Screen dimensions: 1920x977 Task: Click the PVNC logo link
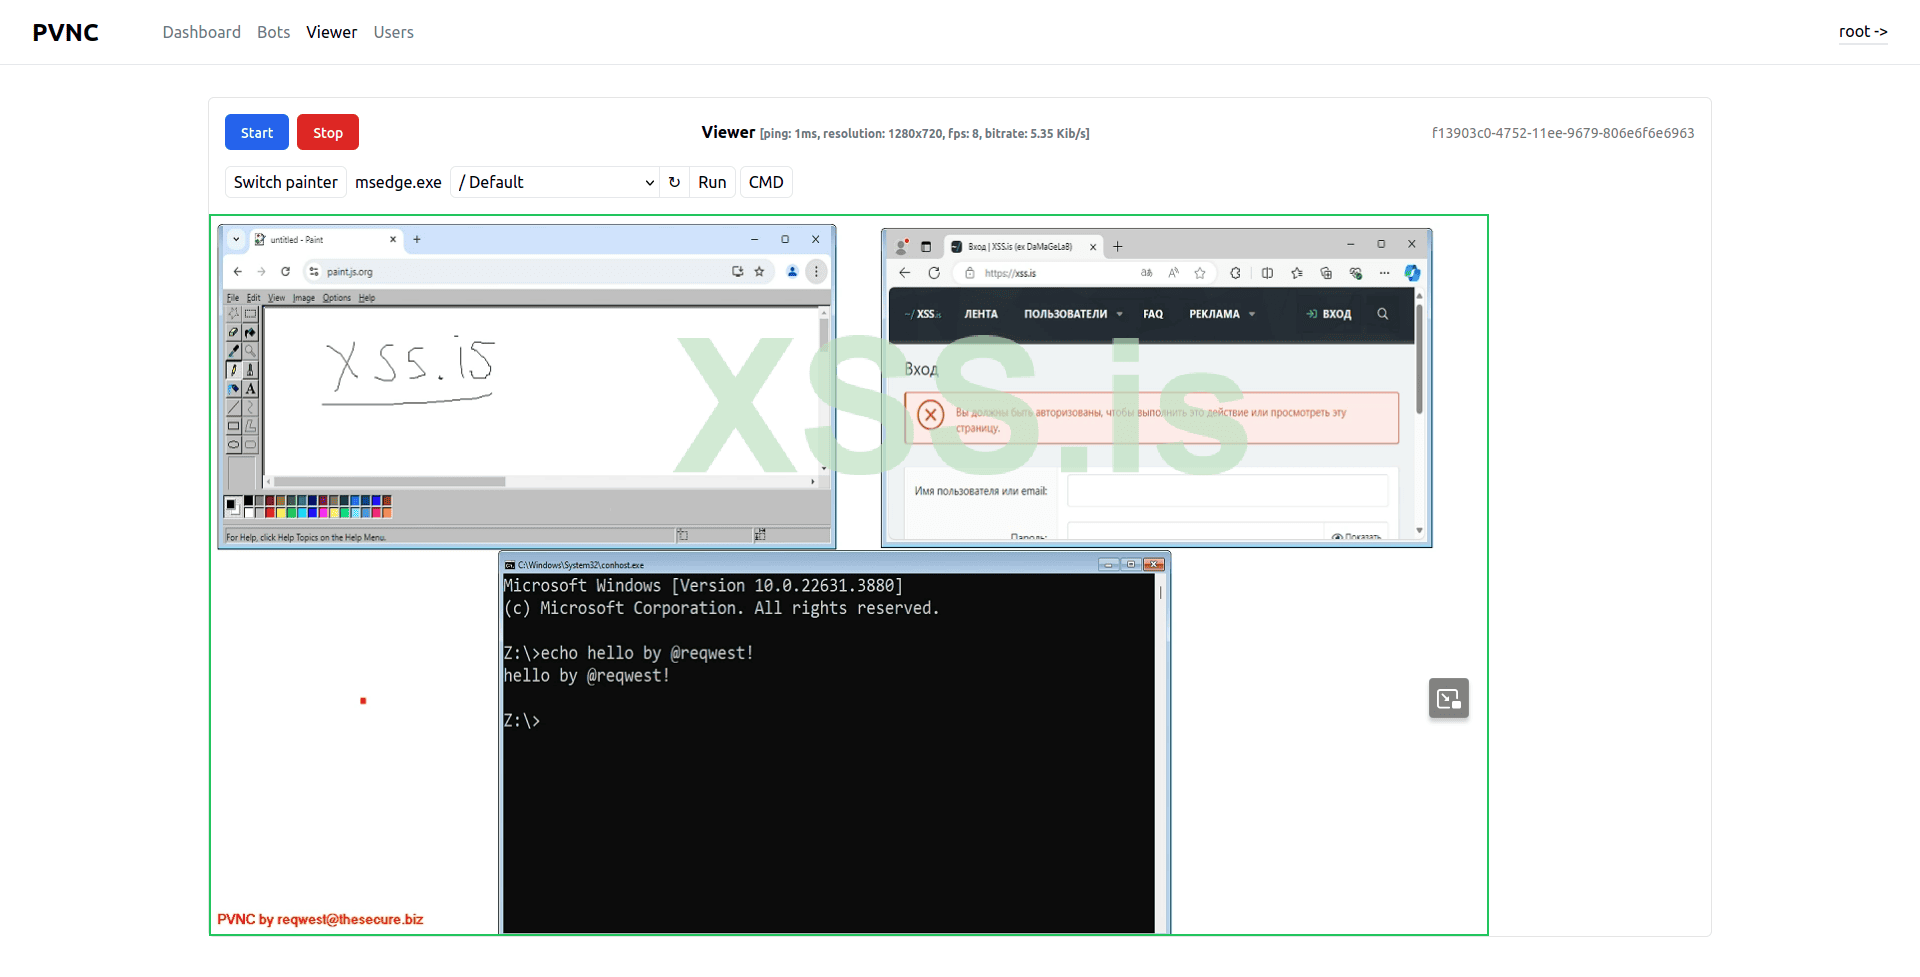pyautogui.click(x=66, y=32)
